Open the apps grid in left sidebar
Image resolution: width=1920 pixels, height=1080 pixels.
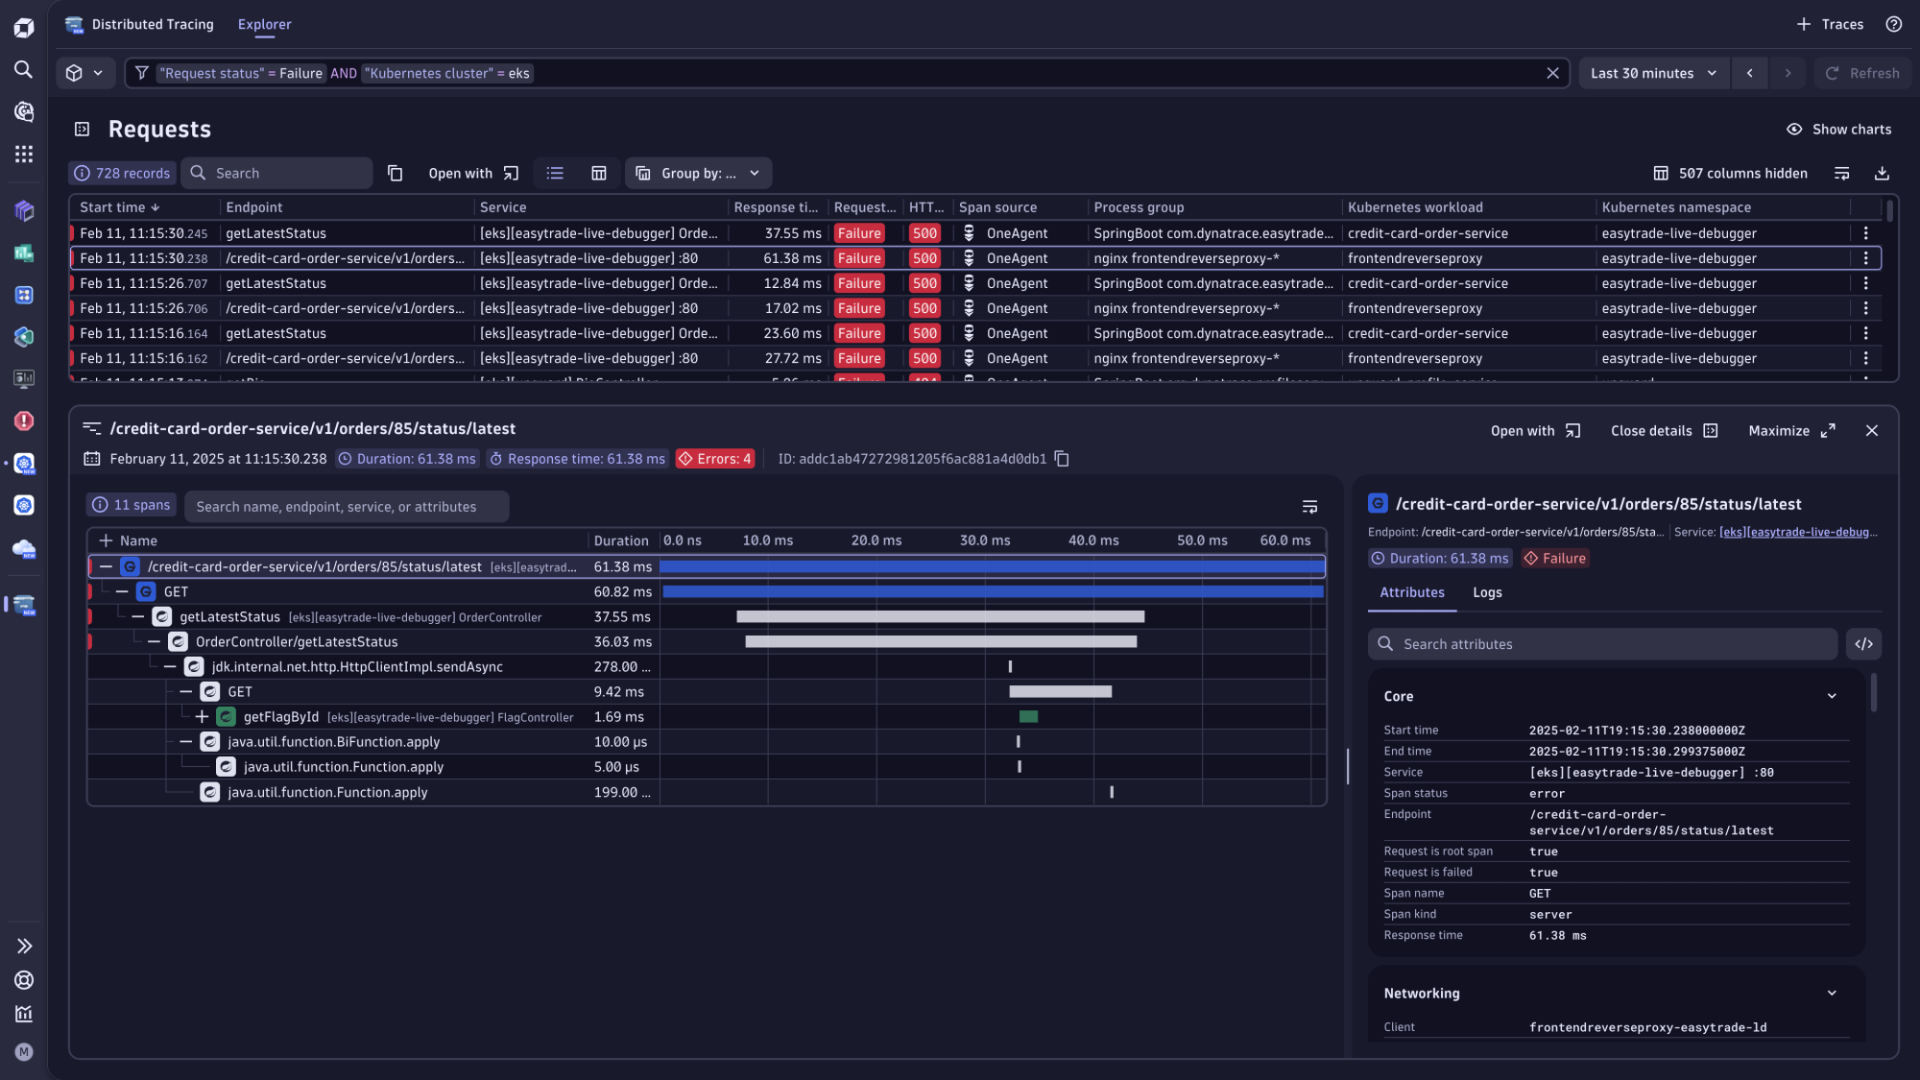tap(24, 153)
